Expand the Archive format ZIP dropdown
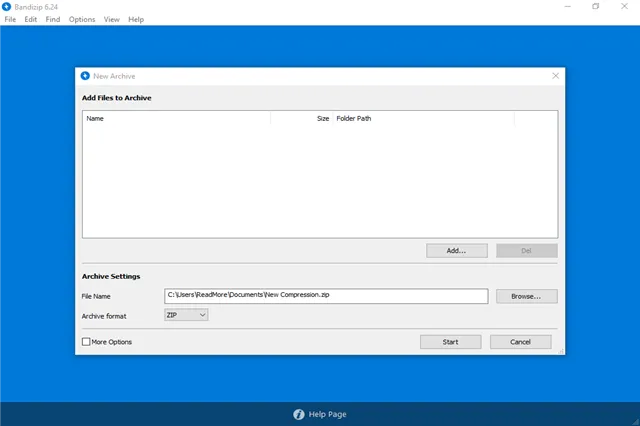This screenshot has height=426, width=640. [x=186, y=315]
